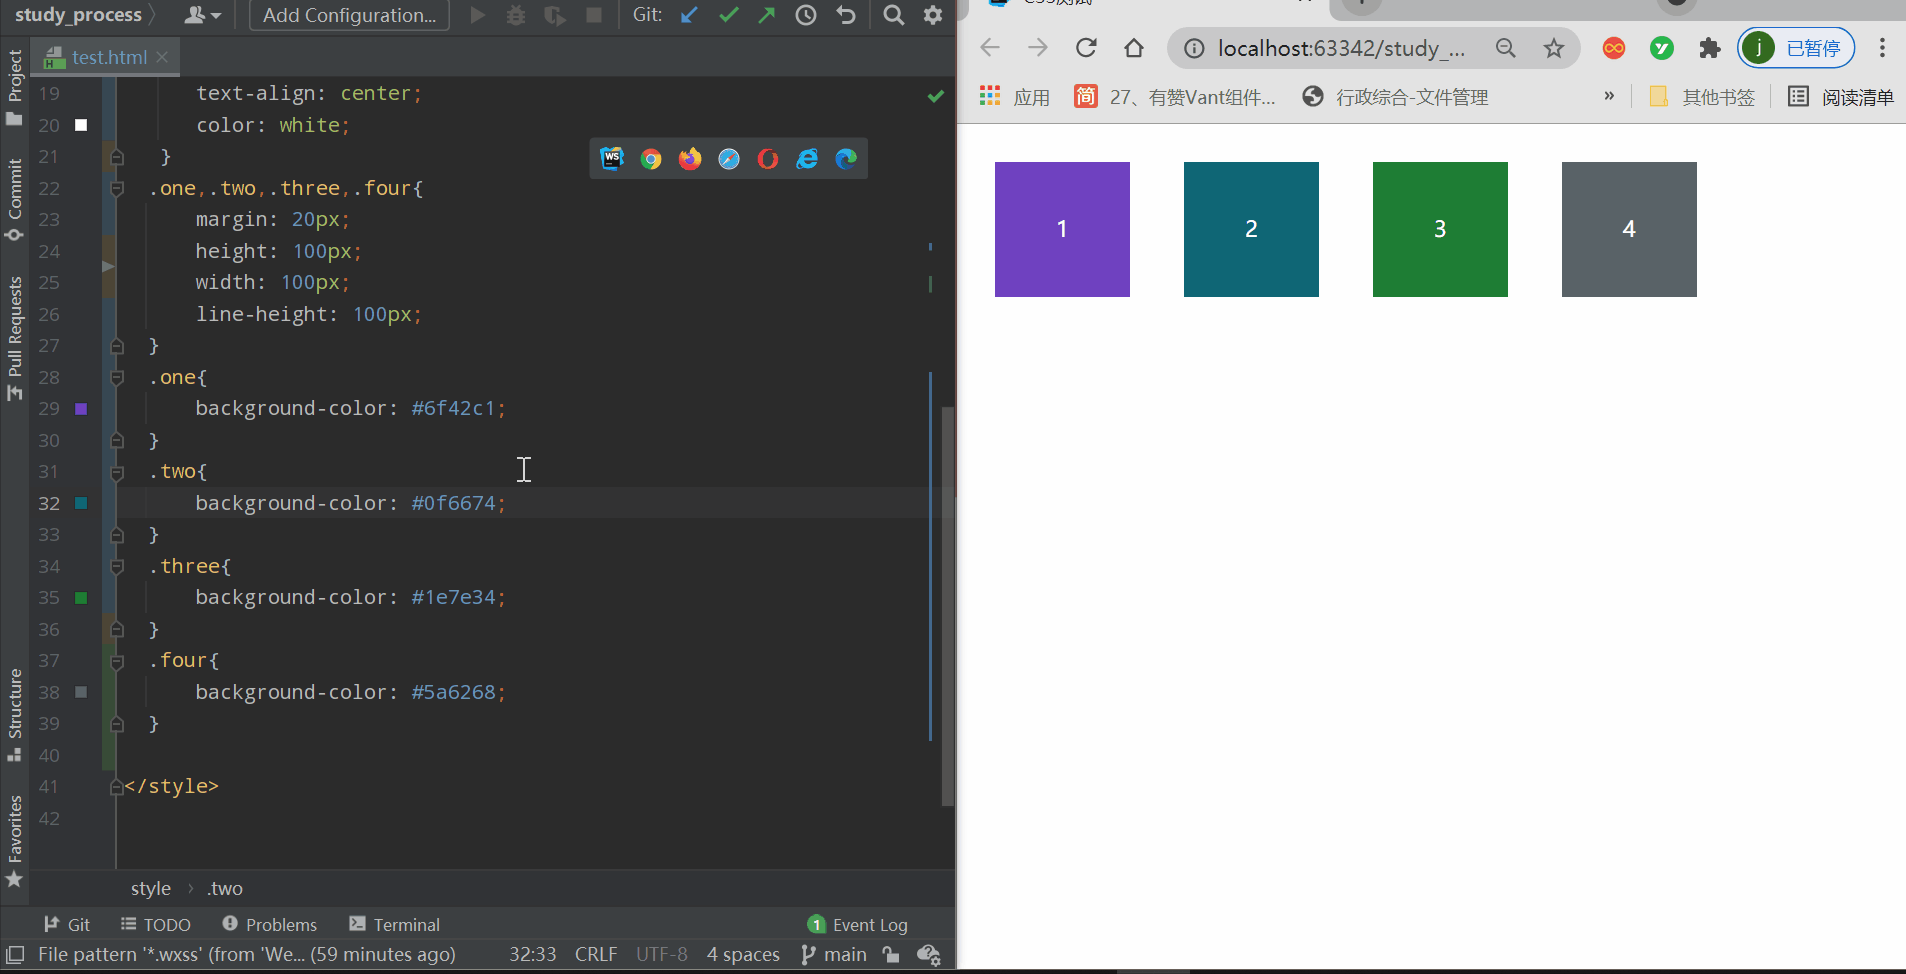Image resolution: width=1906 pixels, height=974 pixels.
Task: Click the Git push arrow icon
Action: tap(767, 15)
